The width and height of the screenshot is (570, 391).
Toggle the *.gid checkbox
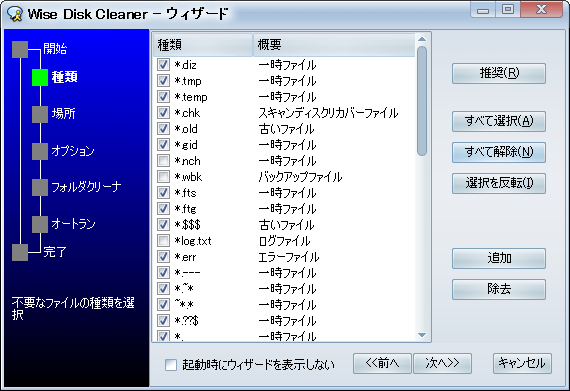click(x=163, y=145)
